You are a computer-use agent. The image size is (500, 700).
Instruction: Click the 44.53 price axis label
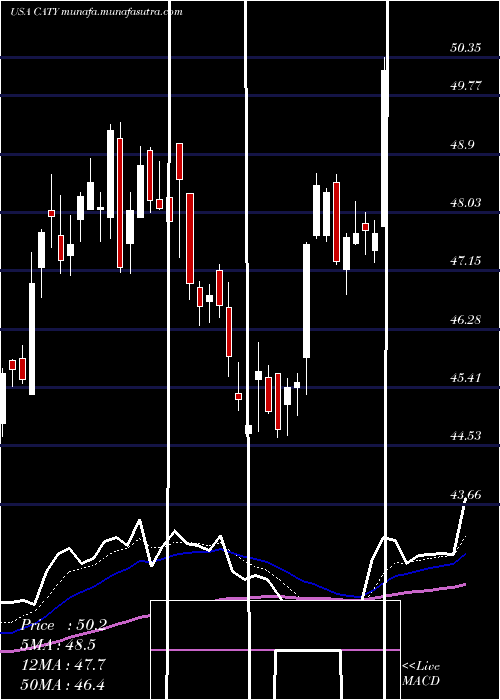coord(466,436)
